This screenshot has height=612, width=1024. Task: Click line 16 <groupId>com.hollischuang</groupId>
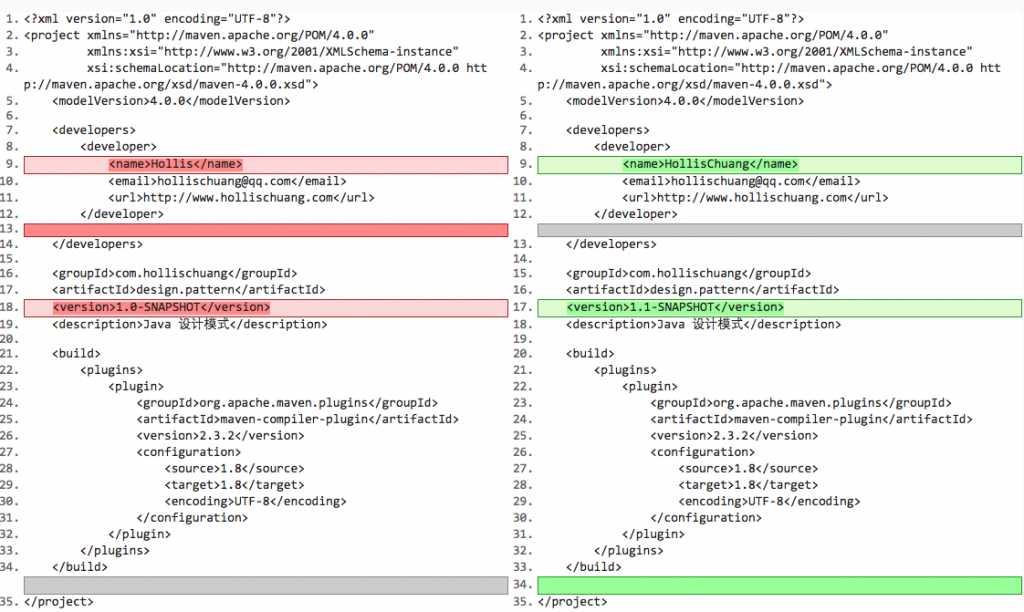[x=175, y=274]
